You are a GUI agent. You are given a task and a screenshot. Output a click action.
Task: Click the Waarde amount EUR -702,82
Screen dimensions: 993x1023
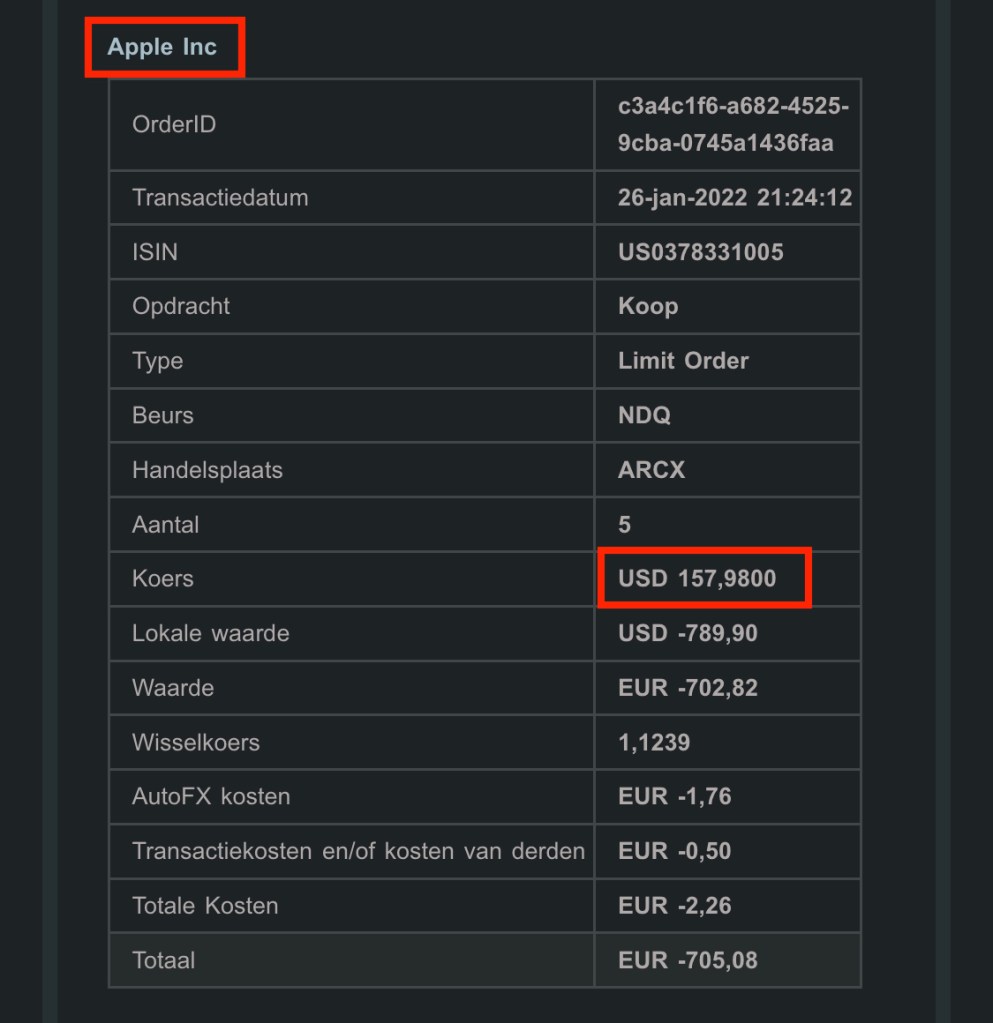(688, 688)
